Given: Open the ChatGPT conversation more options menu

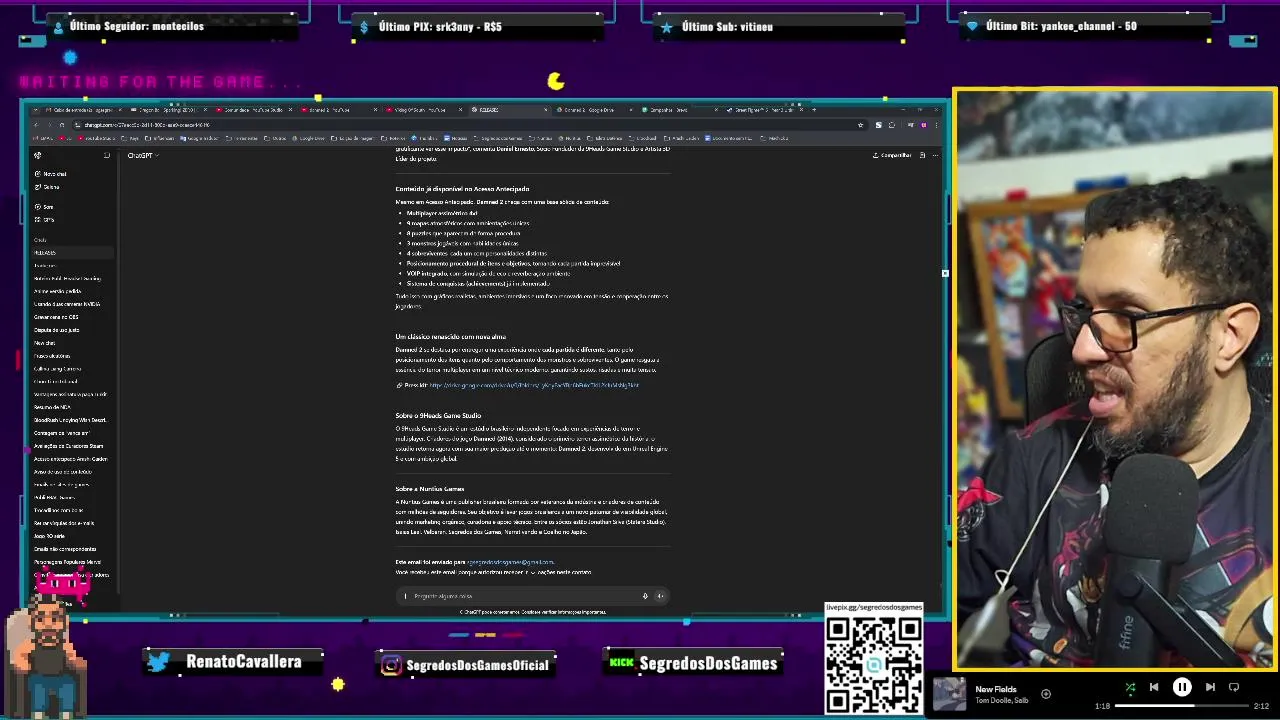Looking at the screenshot, I should (x=935, y=155).
